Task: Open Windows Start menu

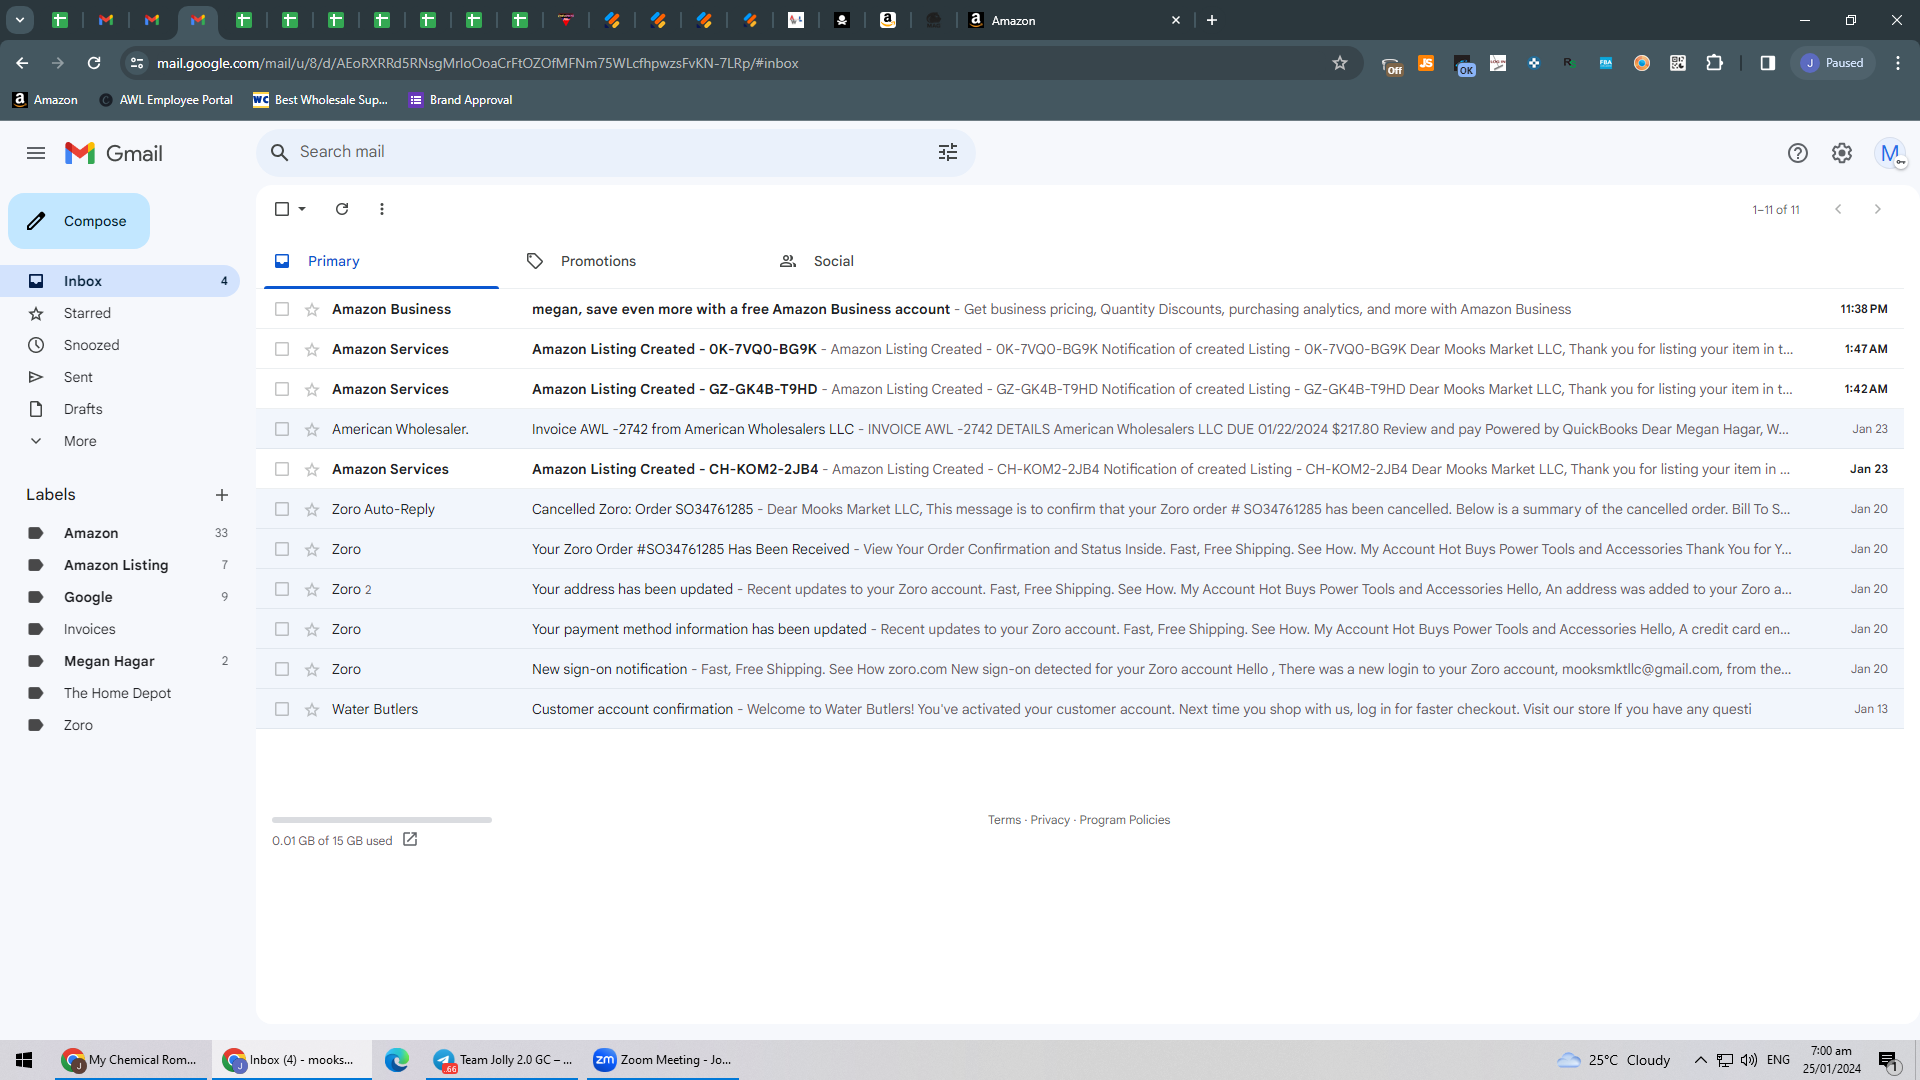Action: [x=24, y=1060]
